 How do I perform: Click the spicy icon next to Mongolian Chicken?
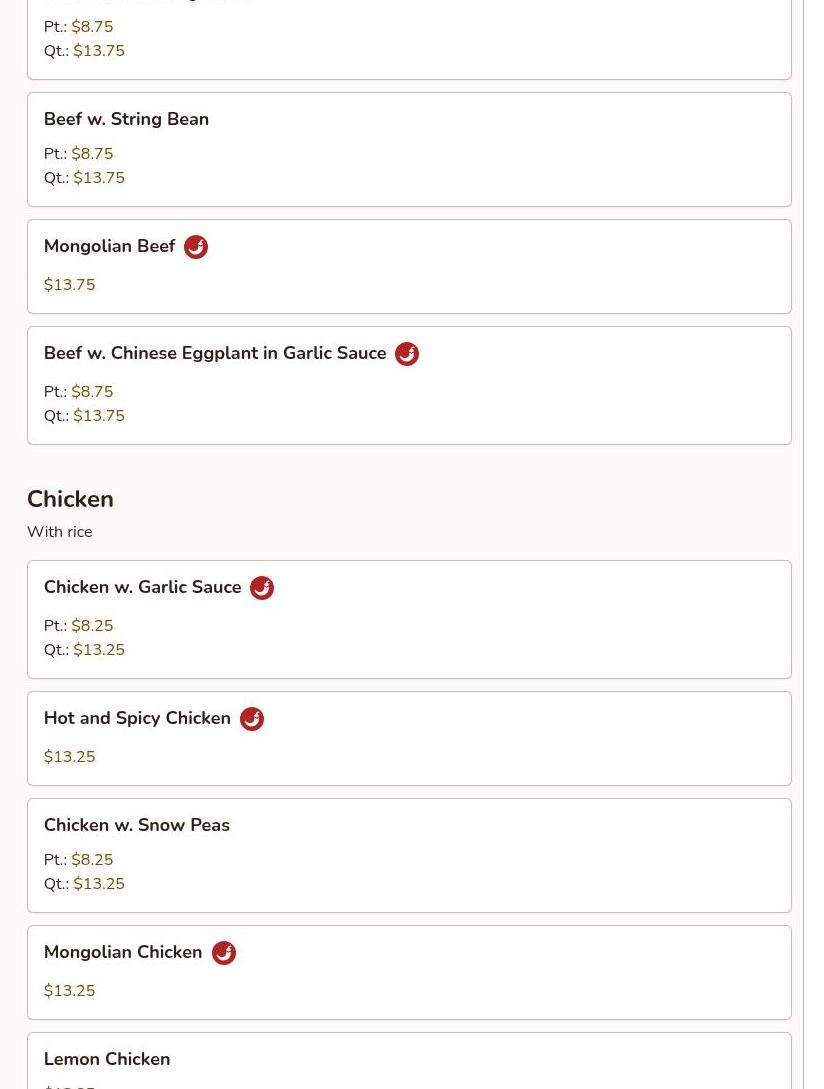coord(224,953)
